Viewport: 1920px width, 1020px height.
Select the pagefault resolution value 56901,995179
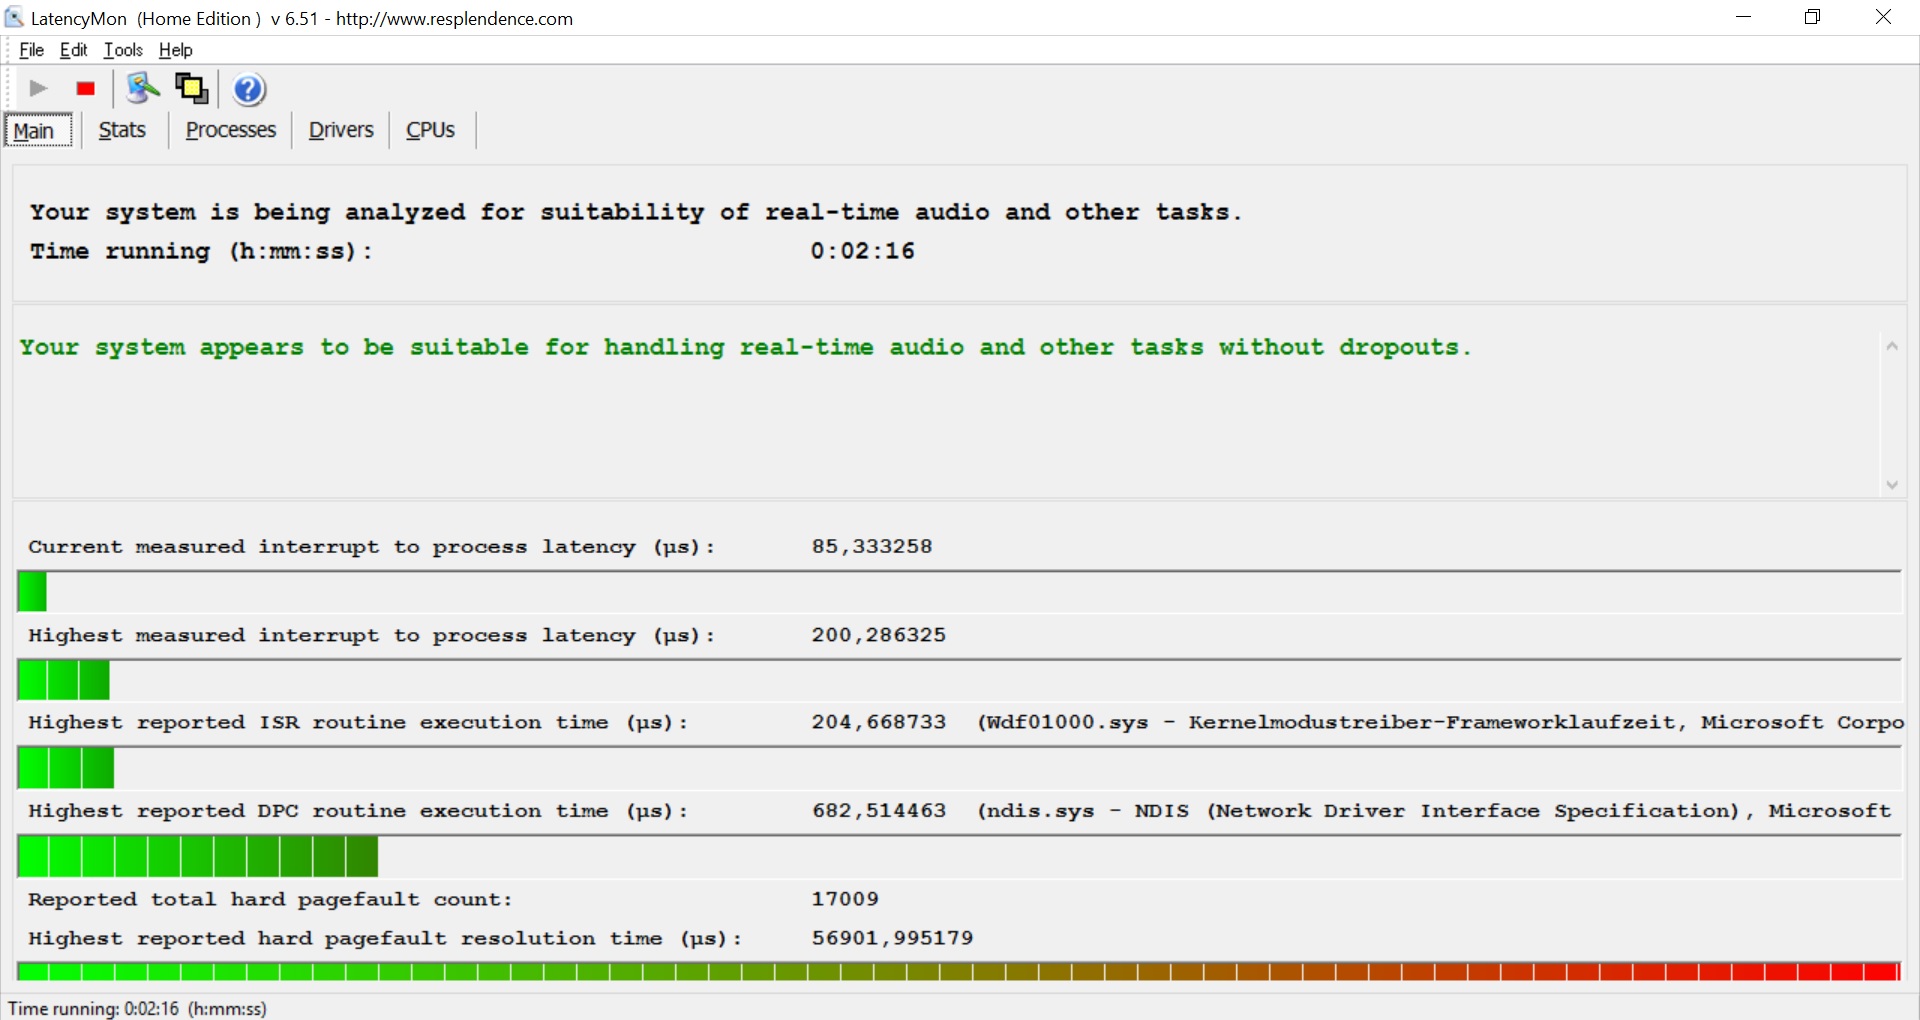pos(892,938)
